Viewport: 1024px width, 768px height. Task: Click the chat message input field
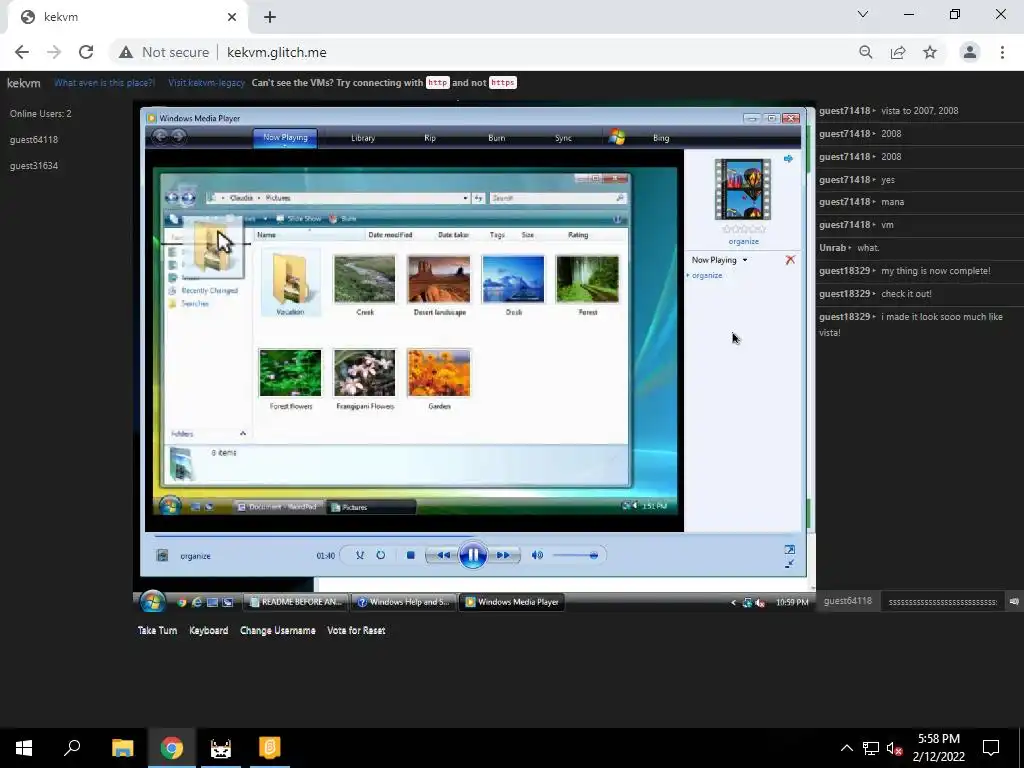click(x=943, y=601)
